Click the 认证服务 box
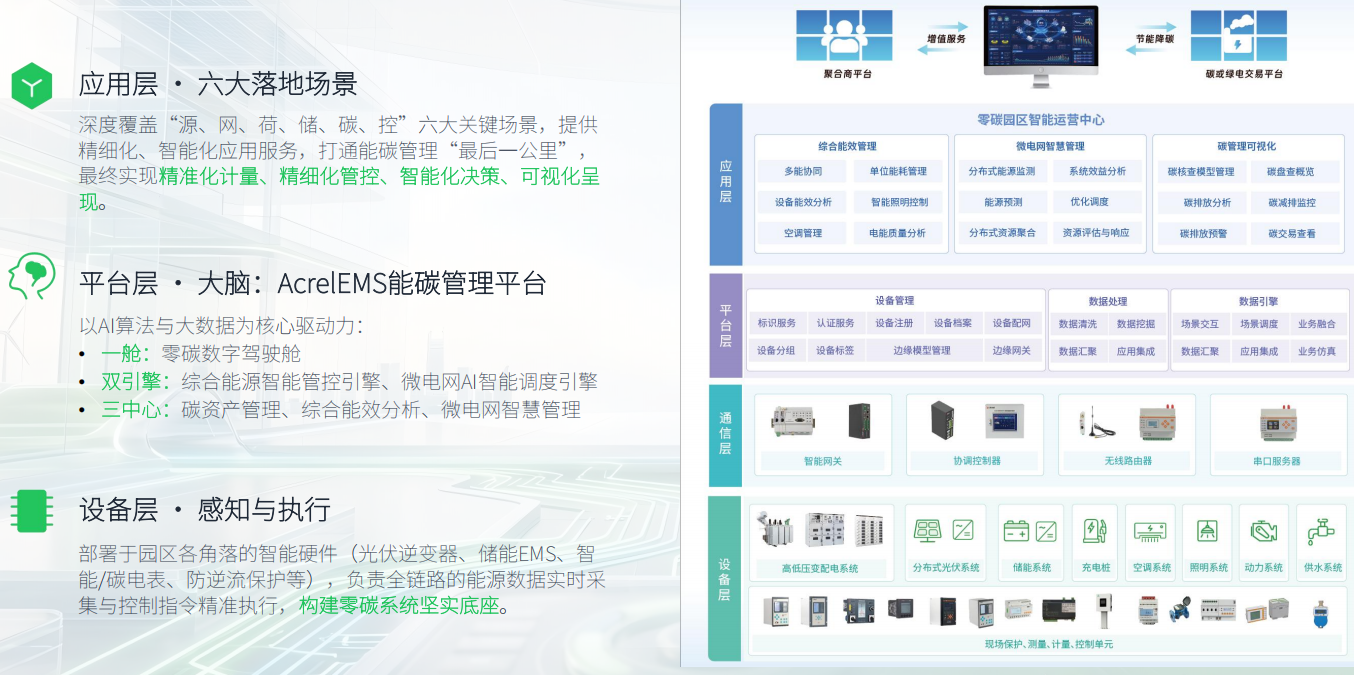The height and width of the screenshot is (675, 1354). 835,323
